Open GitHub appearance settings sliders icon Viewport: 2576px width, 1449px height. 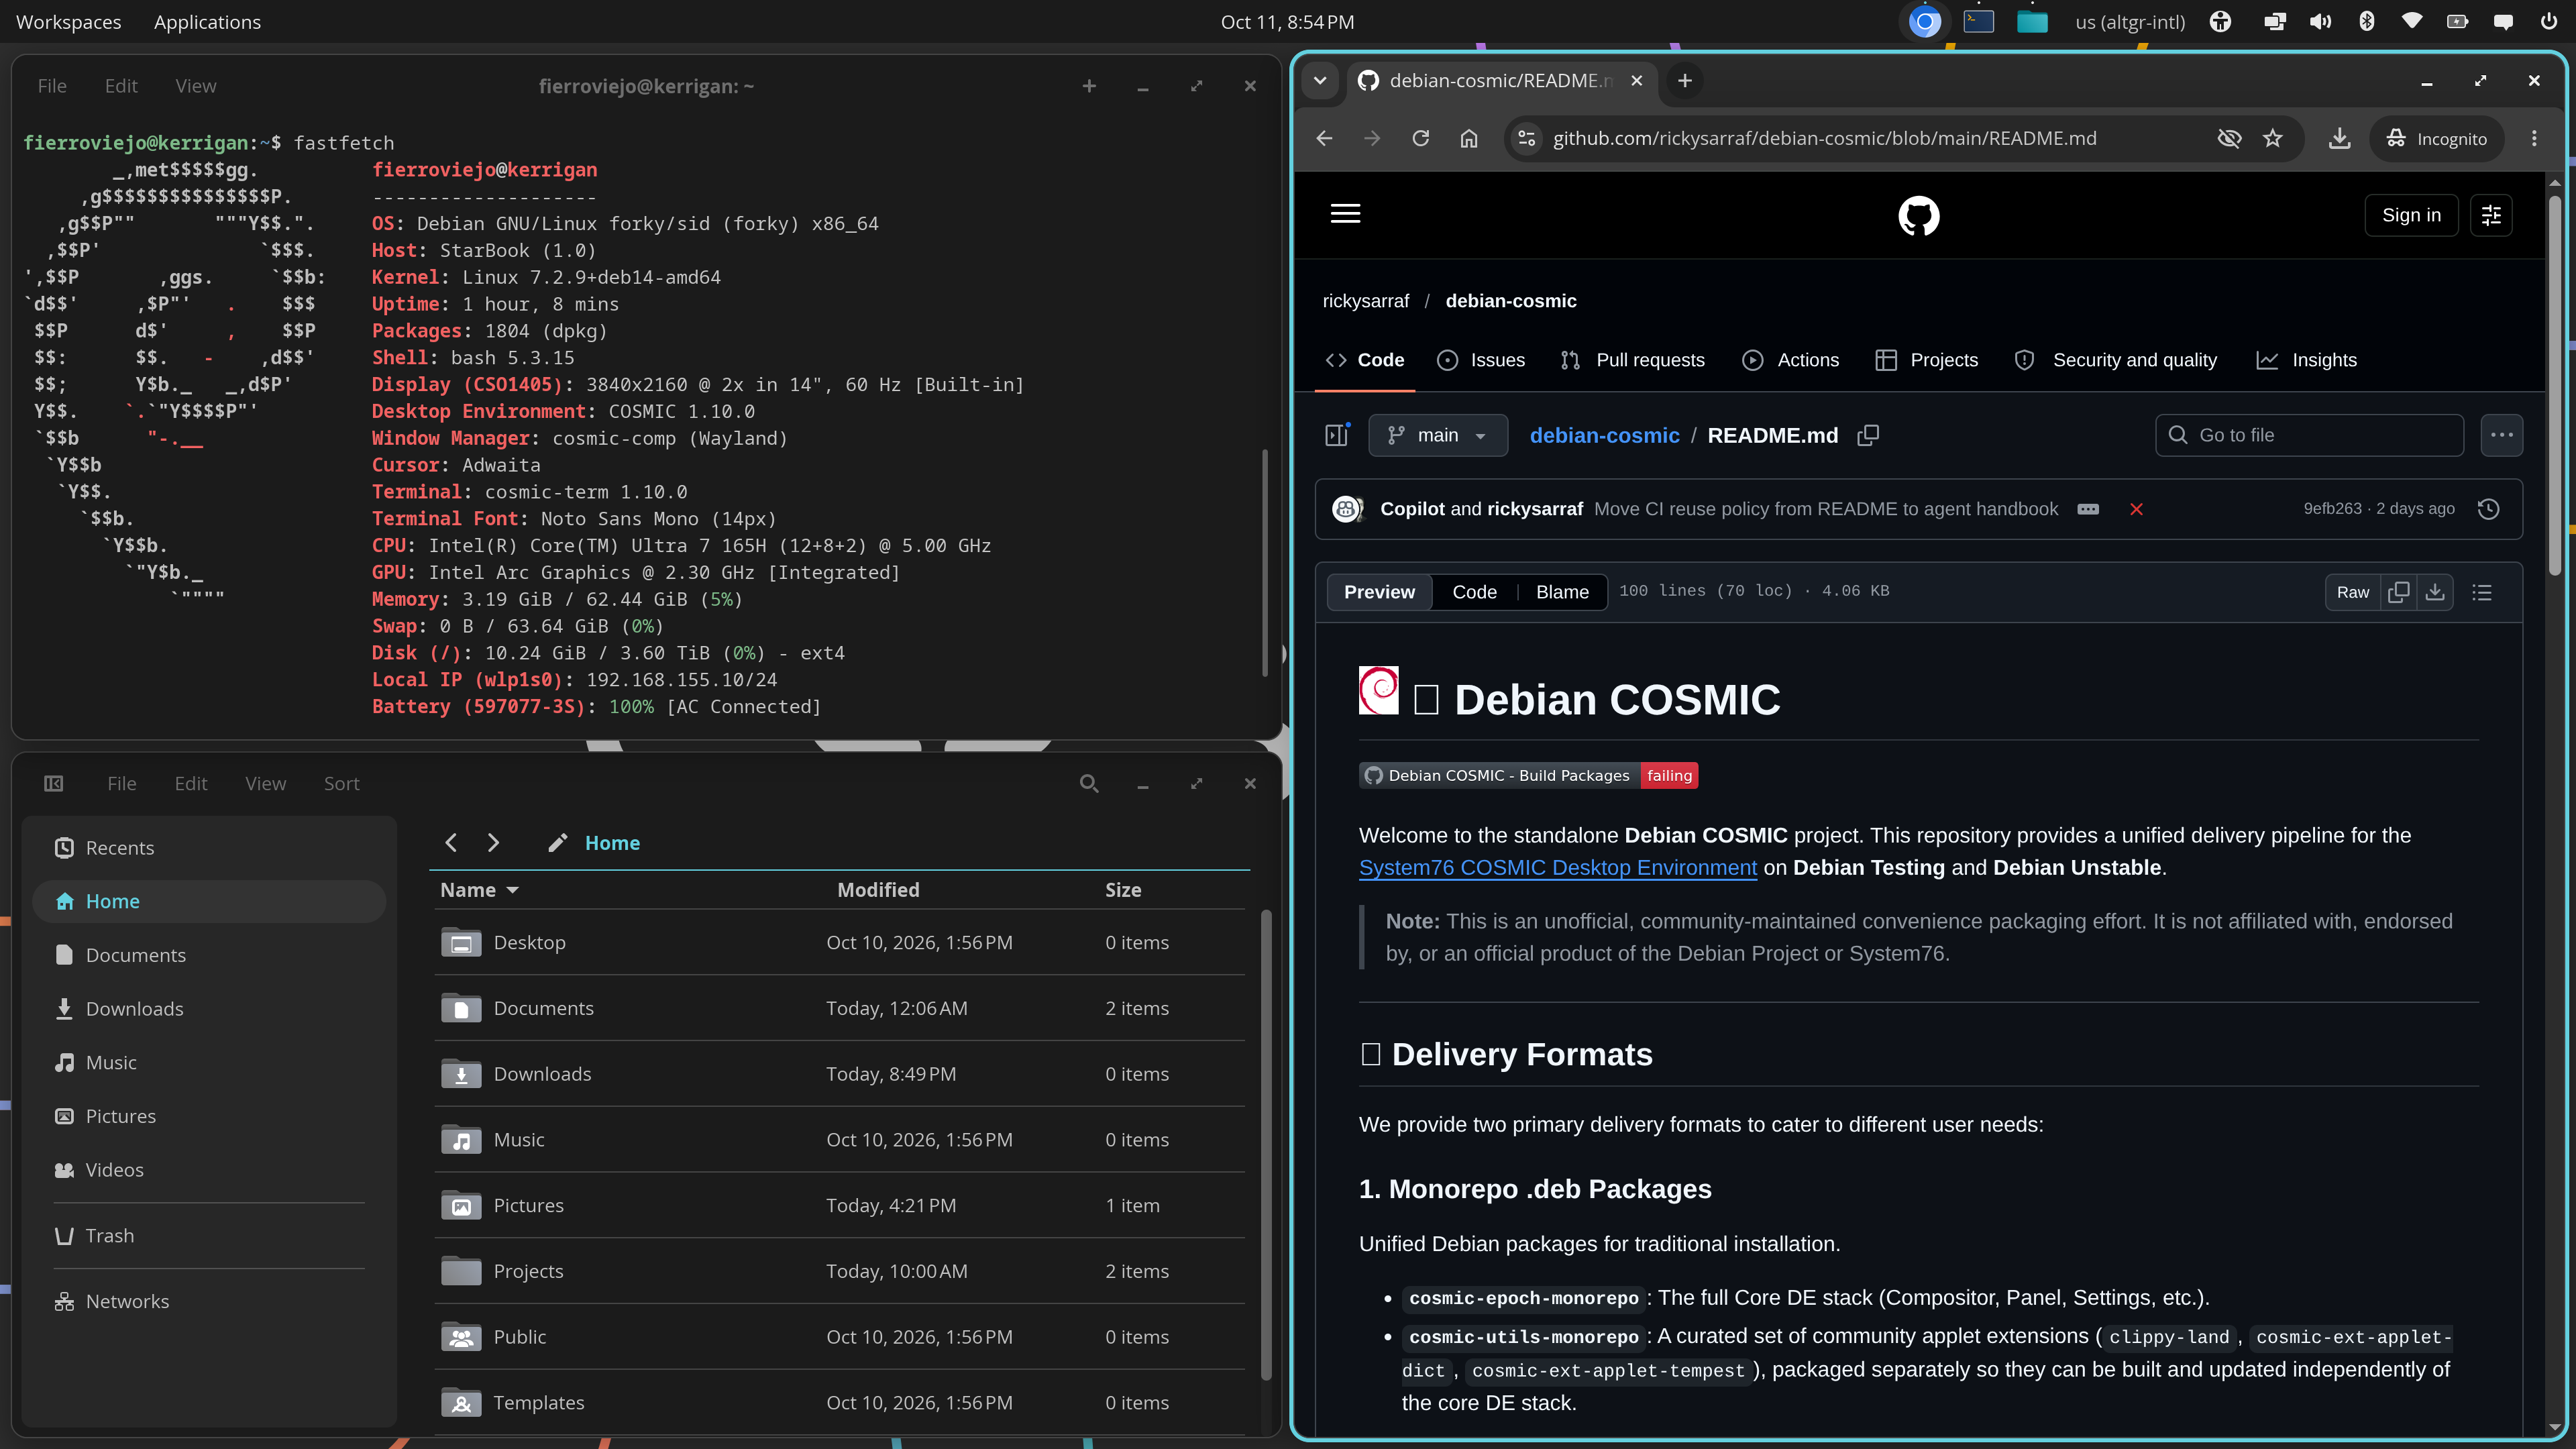pyautogui.click(x=2490, y=215)
